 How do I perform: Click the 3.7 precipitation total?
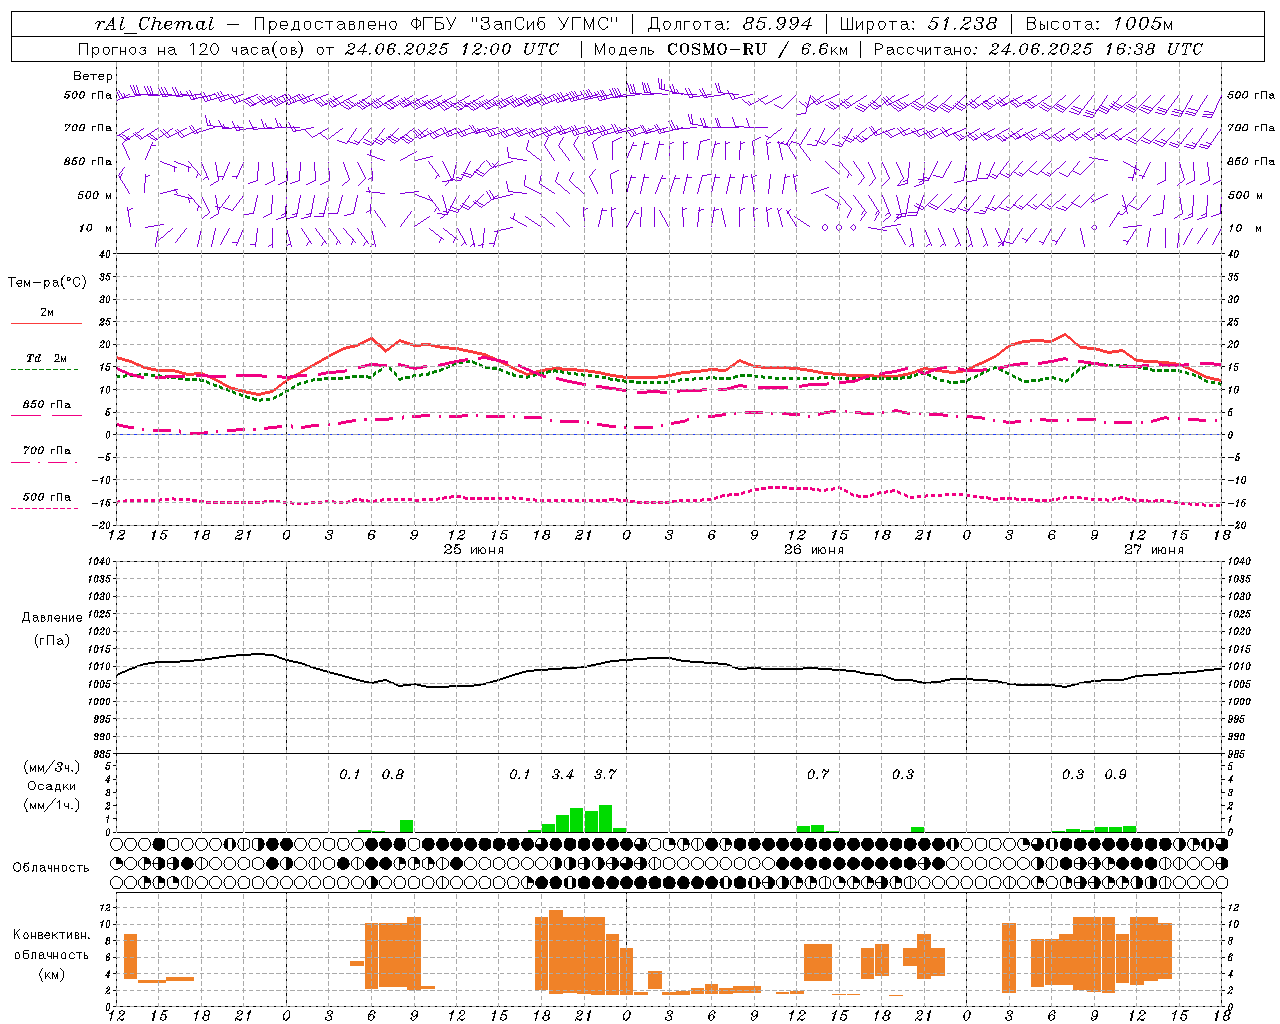[x=605, y=774]
